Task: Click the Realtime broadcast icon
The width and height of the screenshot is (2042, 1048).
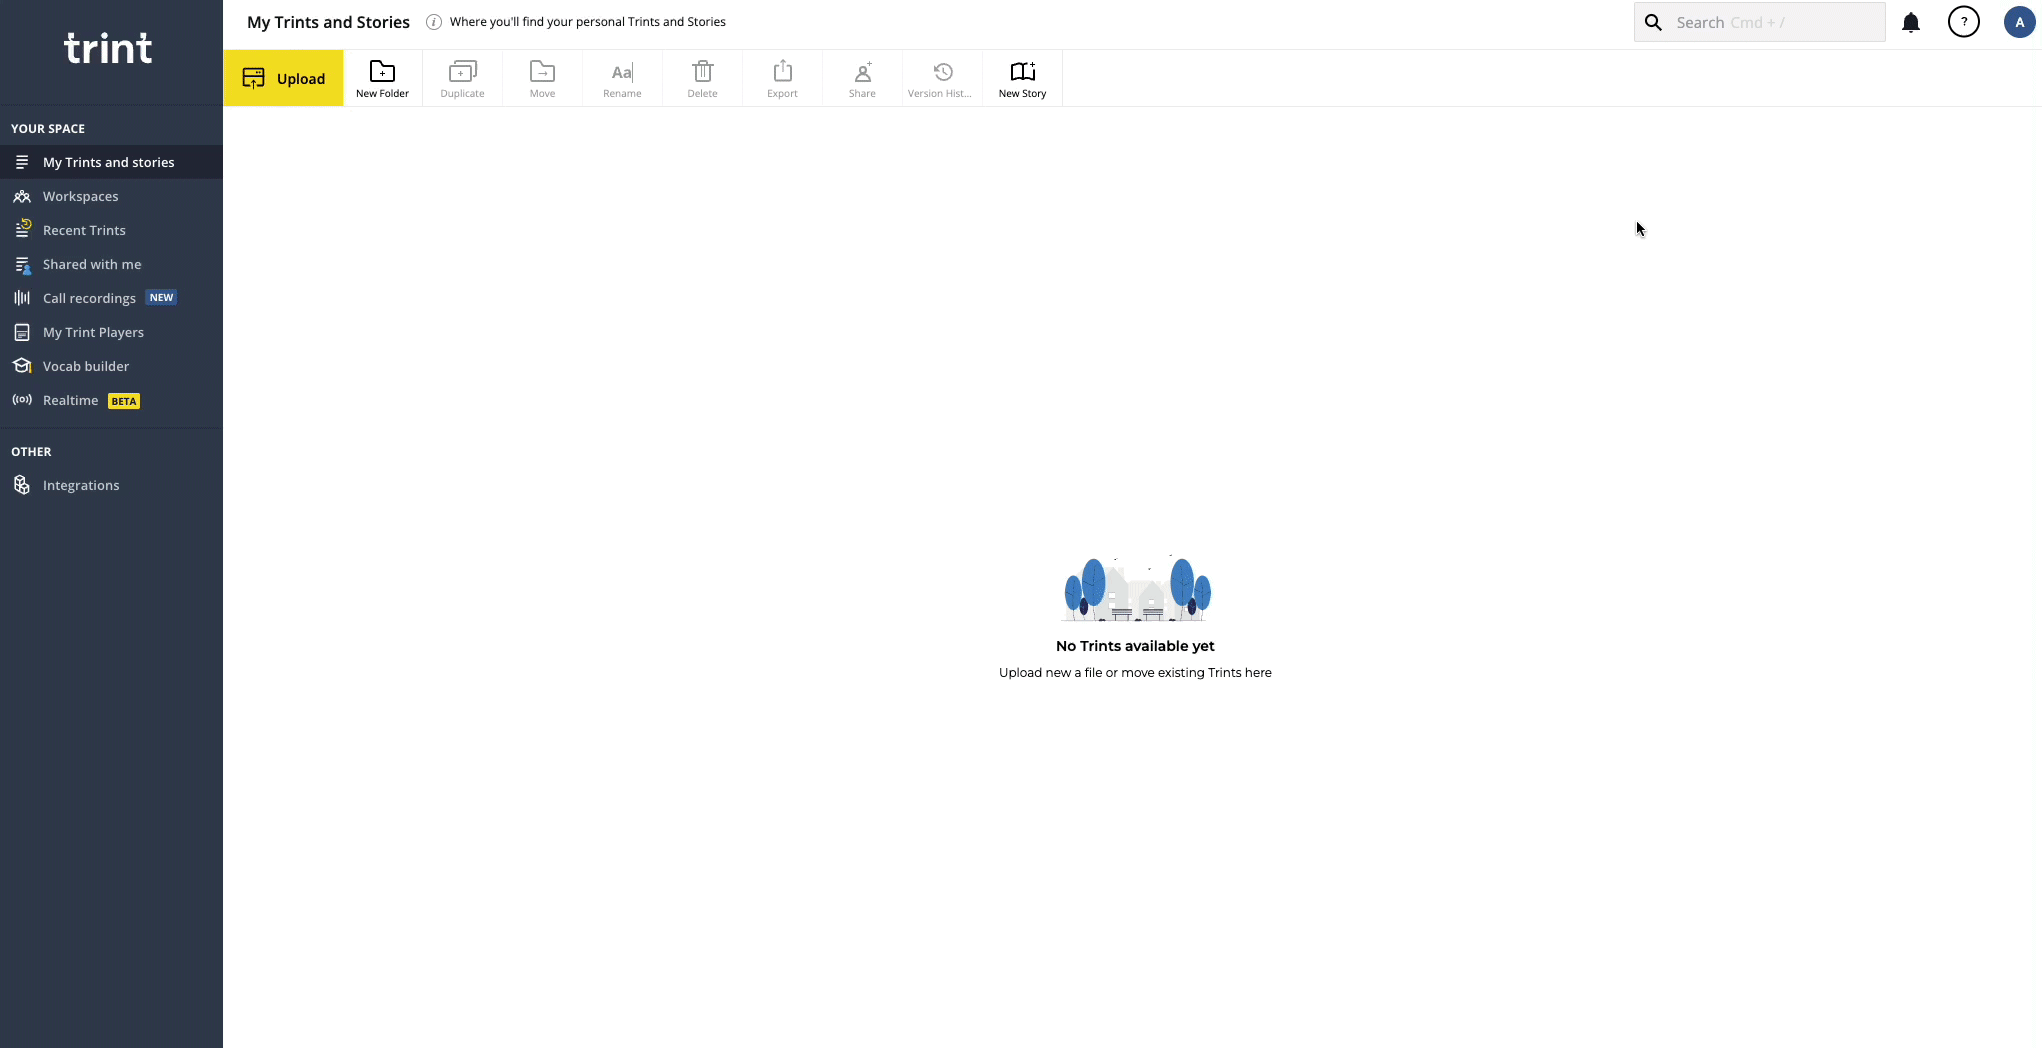Action: pos(22,400)
